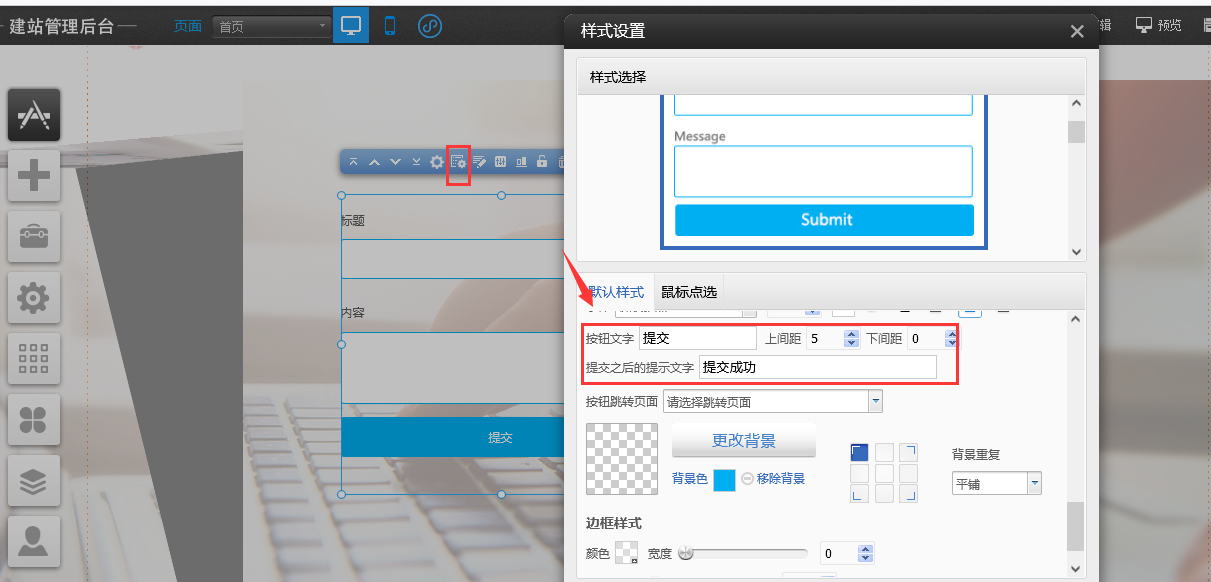Image resolution: width=1211 pixels, height=582 pixels.
Task: Click the unlock padlock icon on module toolbar
Action: (542, 162)
